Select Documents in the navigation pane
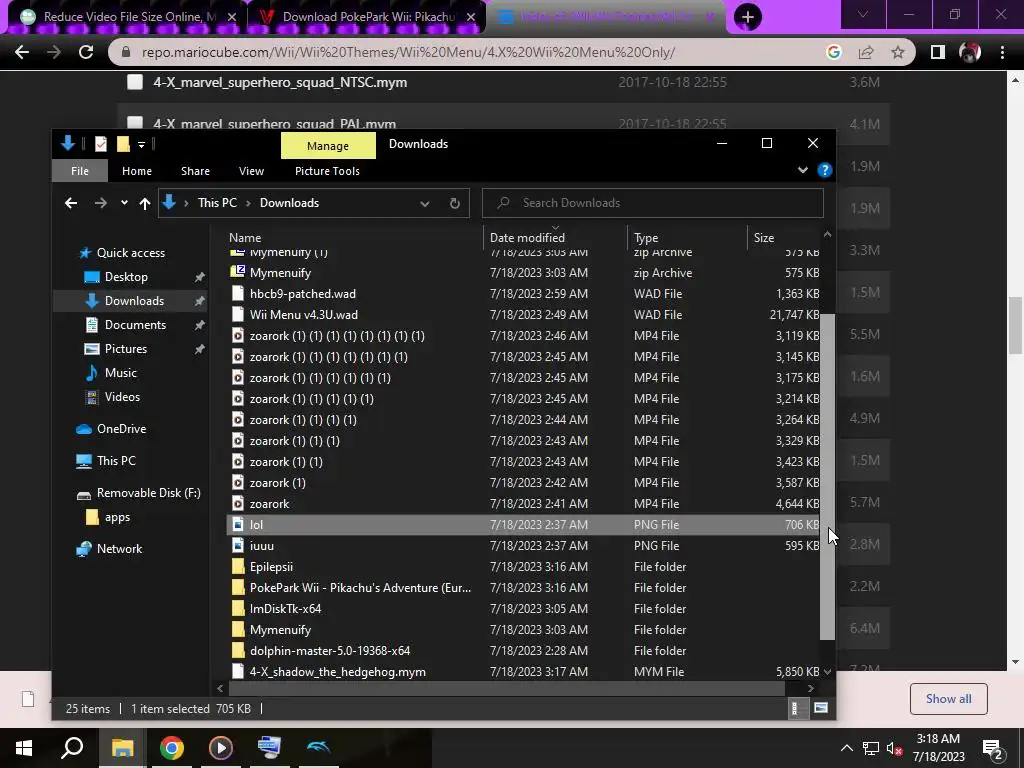 pos(135,325)
